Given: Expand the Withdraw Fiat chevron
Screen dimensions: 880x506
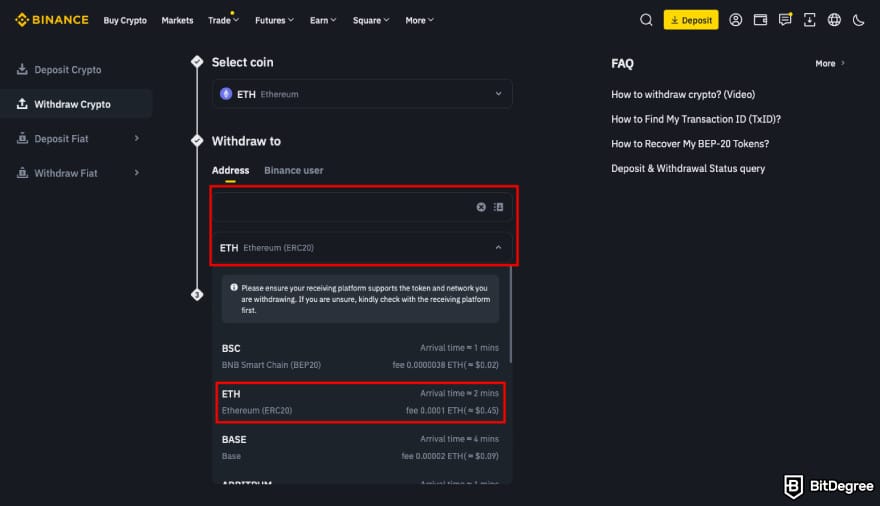Looking at the screenshot, I should tap(136, 173).
